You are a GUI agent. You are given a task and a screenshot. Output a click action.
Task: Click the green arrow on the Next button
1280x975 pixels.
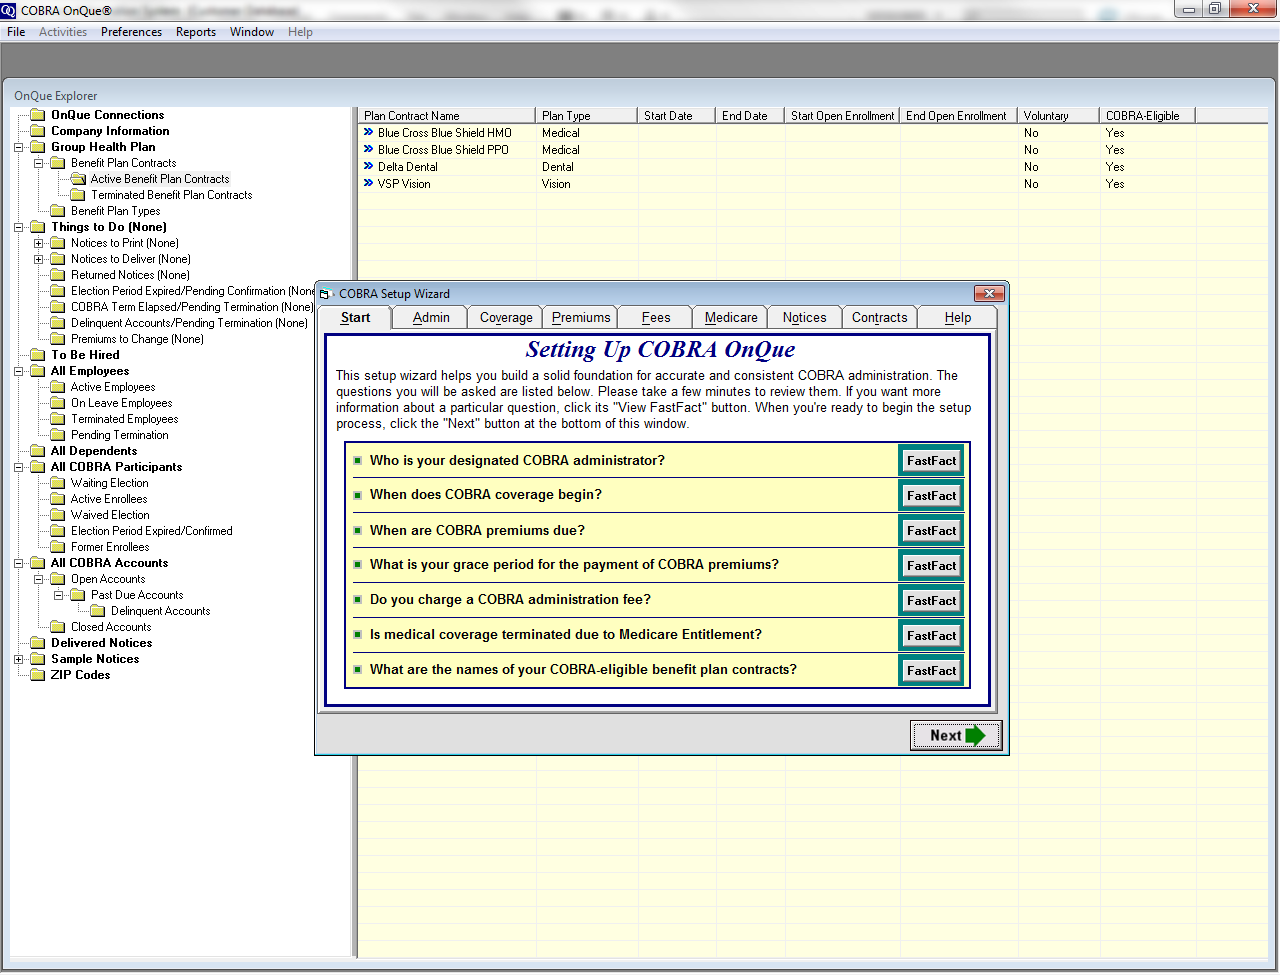click(x=975, y=736)
